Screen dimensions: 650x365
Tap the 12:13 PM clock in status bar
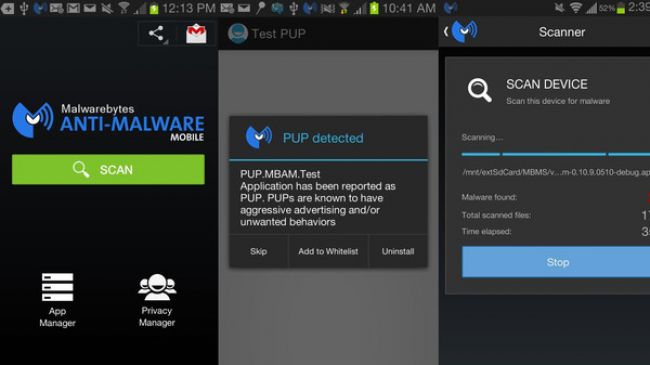pyautogui.click(x=189, y=8)
